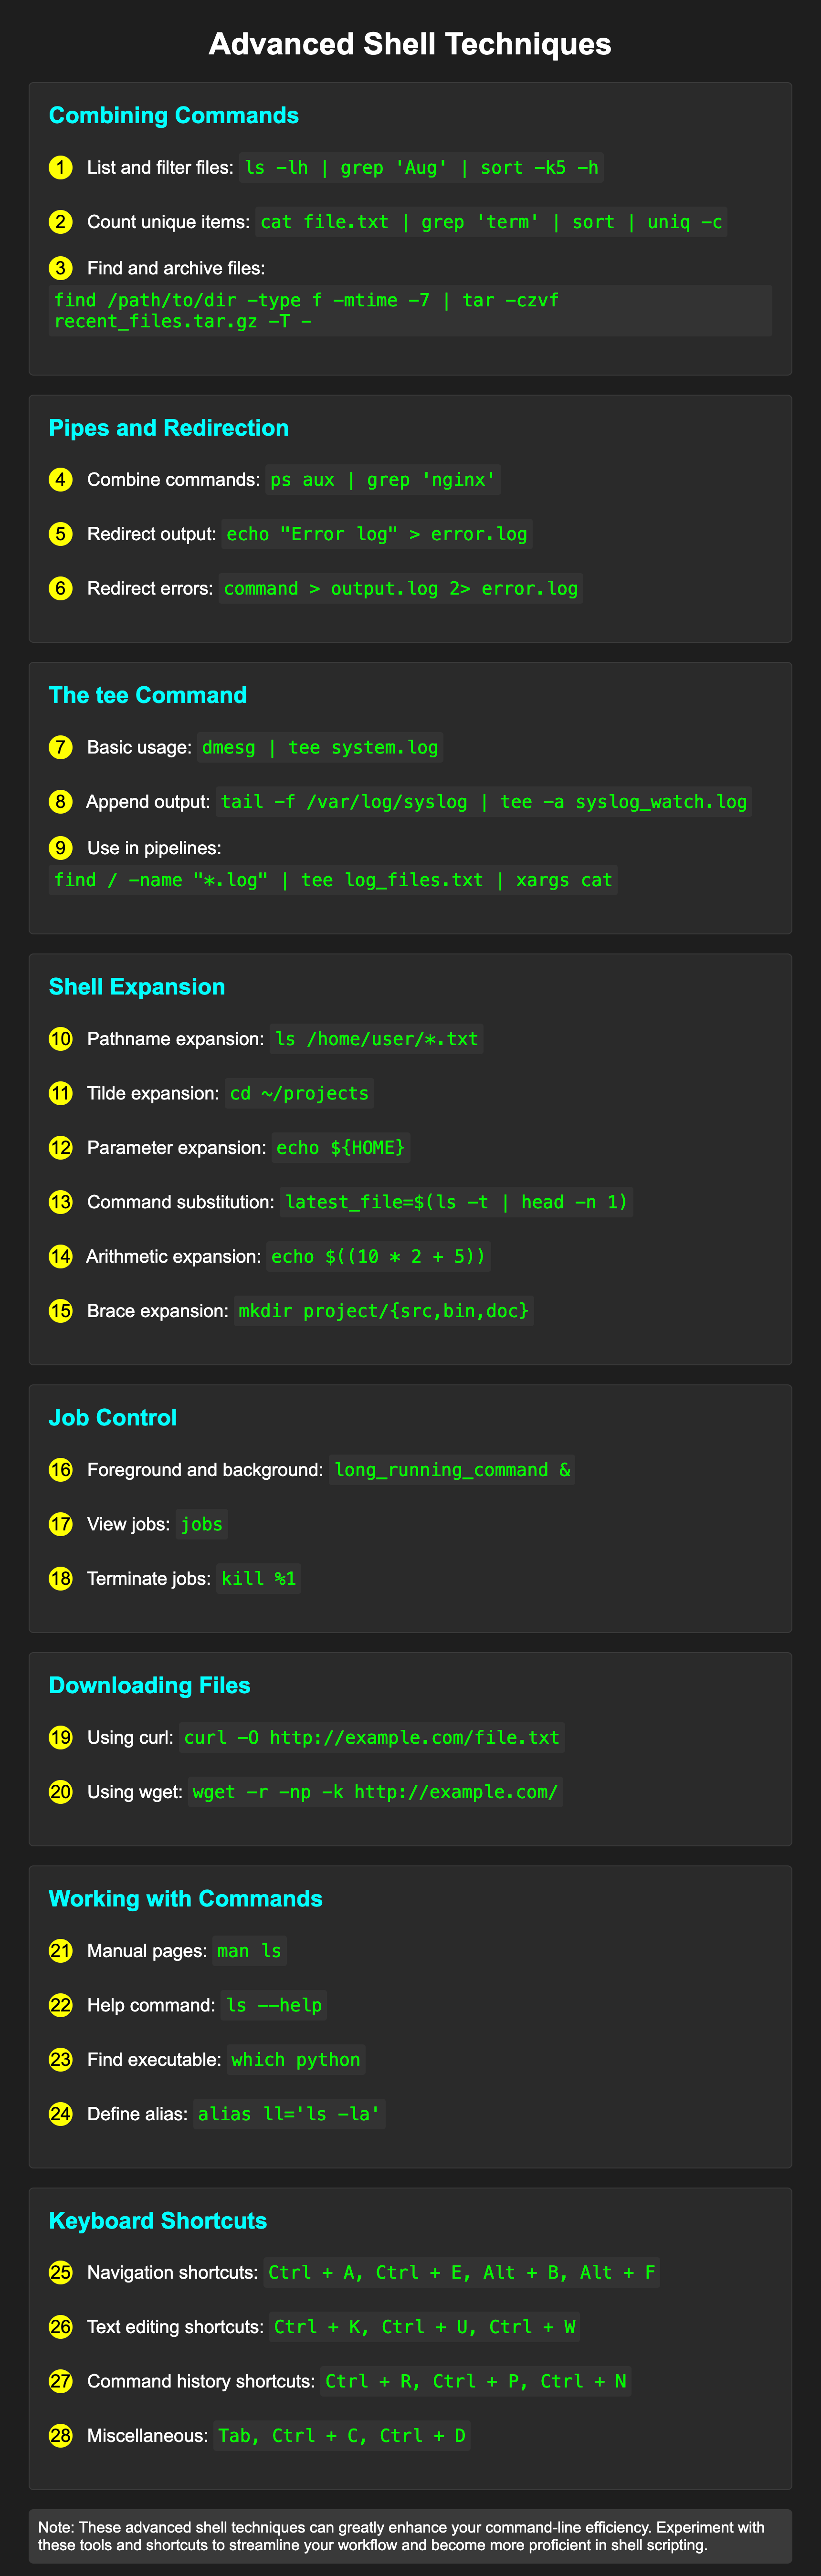Screen dimensions: 821x2576
Task: Click the ps aux grep nginx code snippet
Action: click(383, 480)
